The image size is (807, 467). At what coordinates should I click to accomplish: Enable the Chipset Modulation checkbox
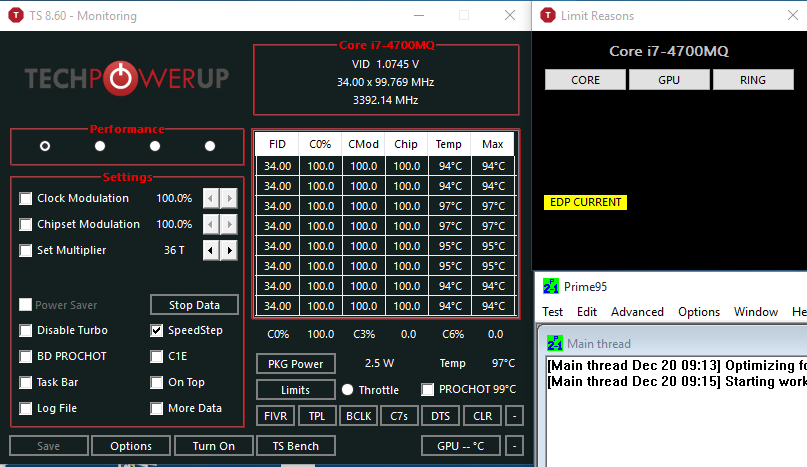[x=25, y=224]
